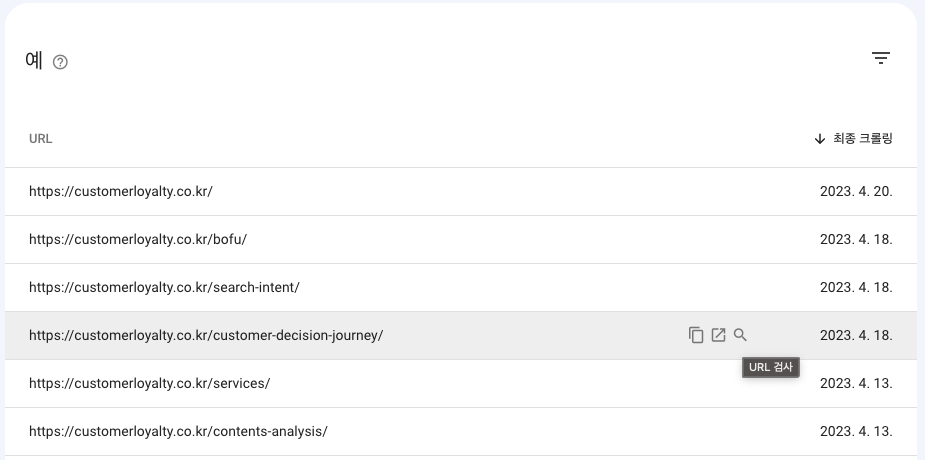Select the /bofu/ URL row
The image size is (925, 460).
coord(138,239)
